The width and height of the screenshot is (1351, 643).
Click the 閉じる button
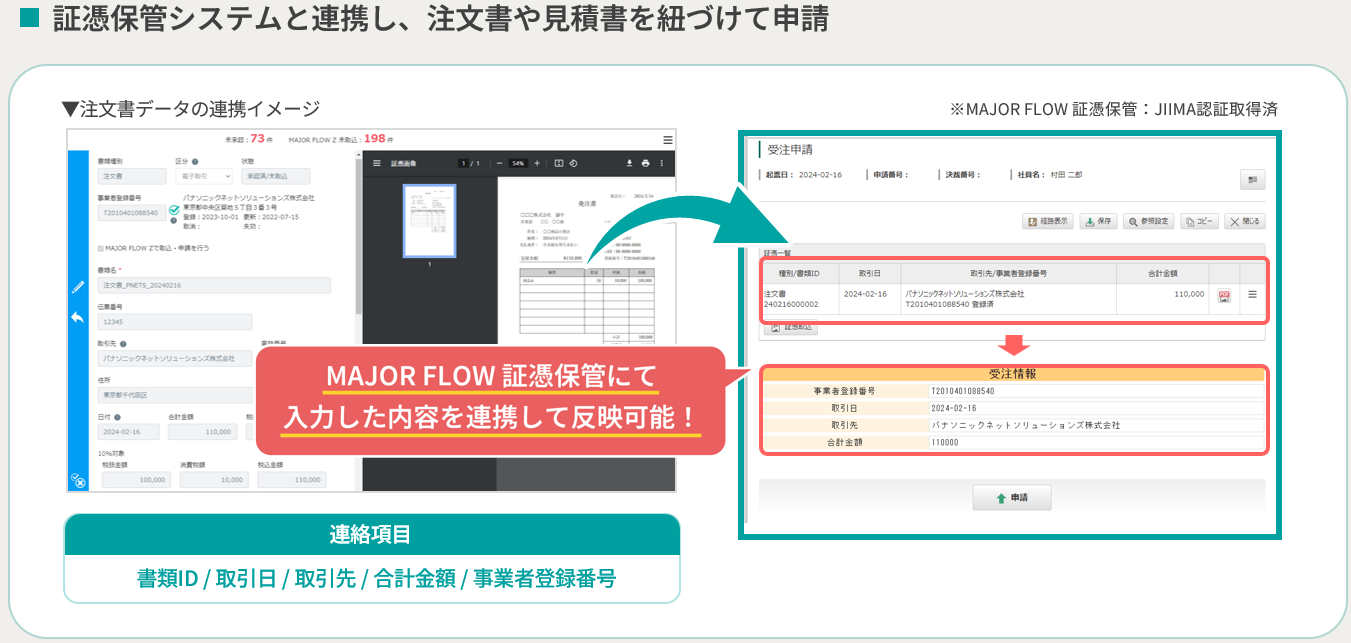1245,221
